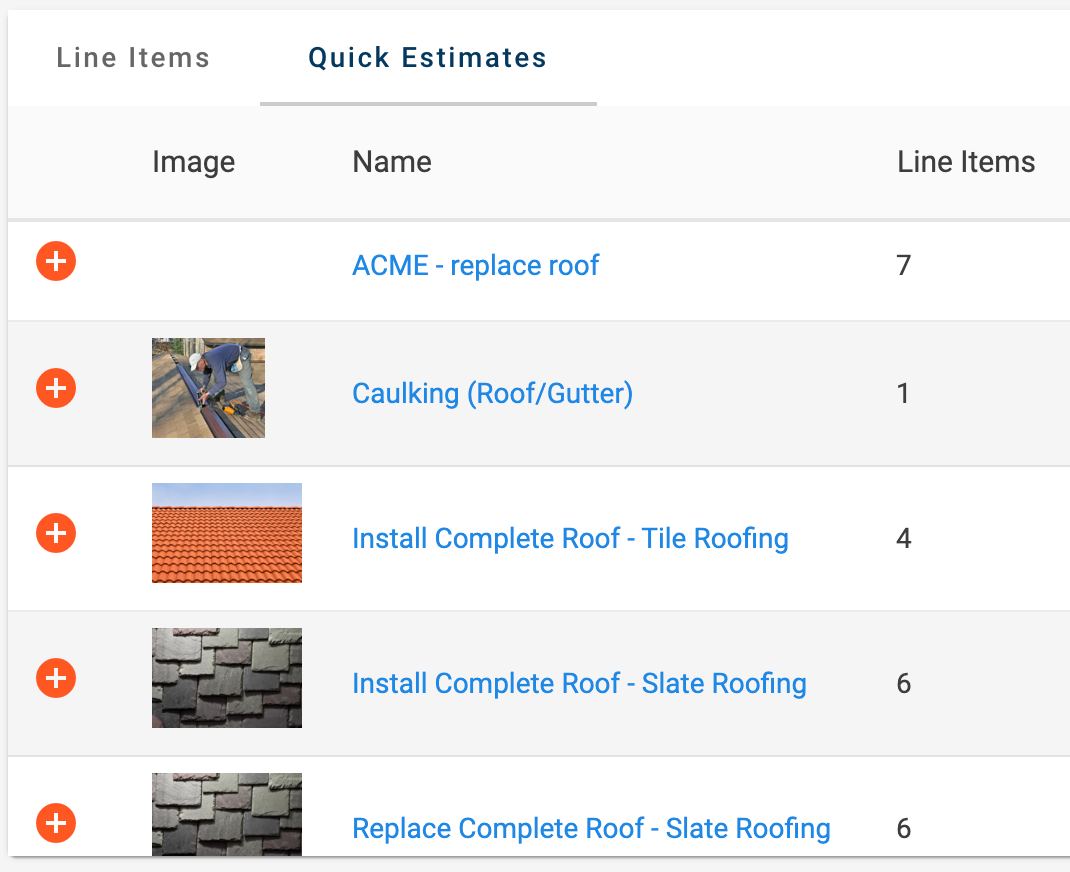The height and width of the screenshot is (872, 1070).
Task: Open Install Complete Roof - Slate Roofing
Action: [x=579, y=684]
